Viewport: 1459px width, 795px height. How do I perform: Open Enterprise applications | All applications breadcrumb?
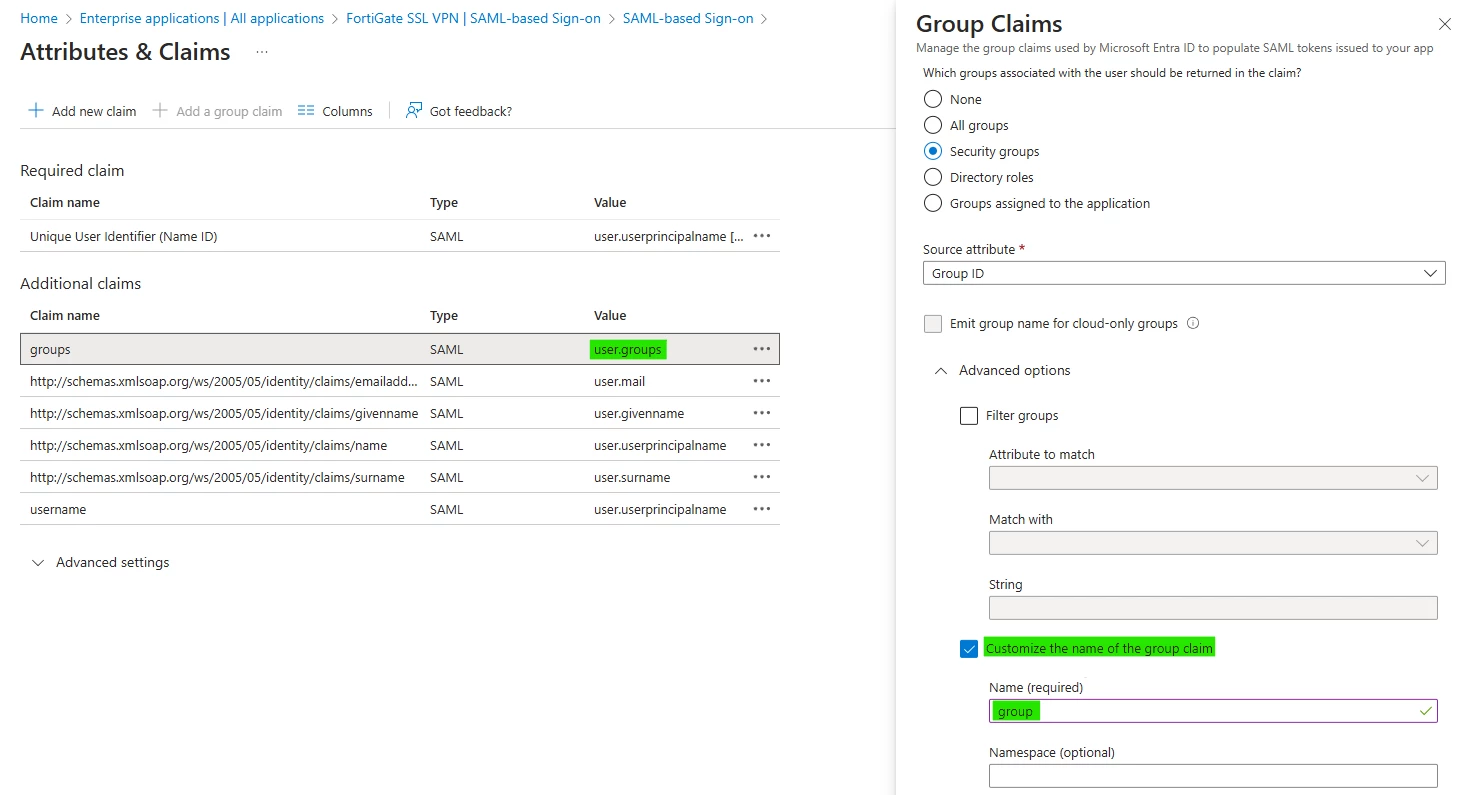point(202,18)
